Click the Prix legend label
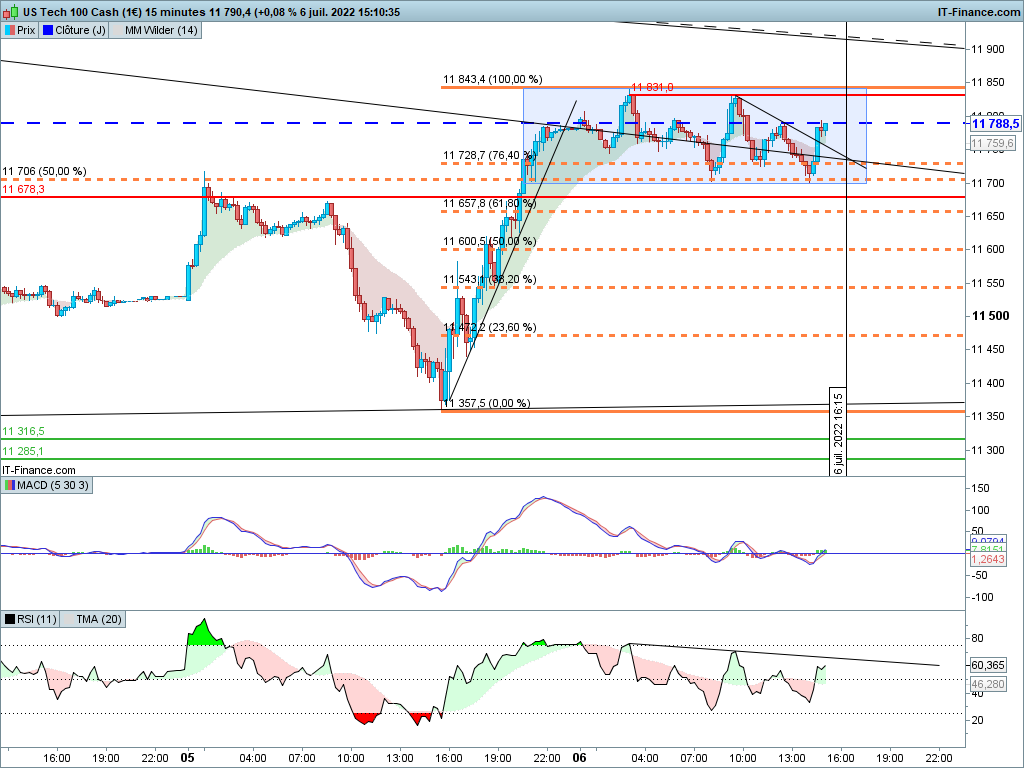Screen dimensions: 1024x768 click(x=26, y=30)
